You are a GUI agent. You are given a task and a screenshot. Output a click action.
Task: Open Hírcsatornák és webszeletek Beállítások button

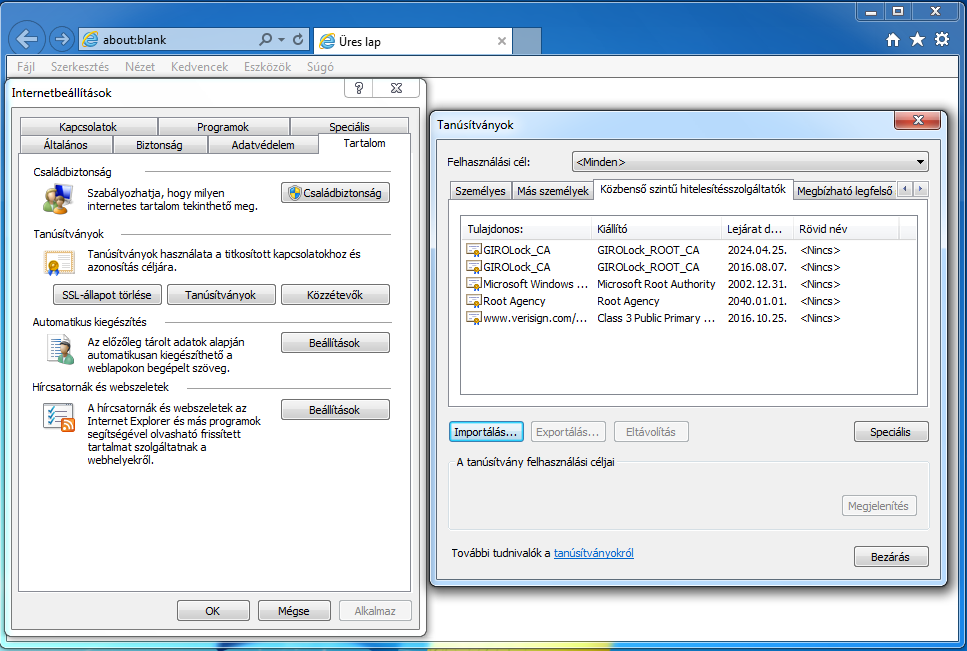click(335, 410)
